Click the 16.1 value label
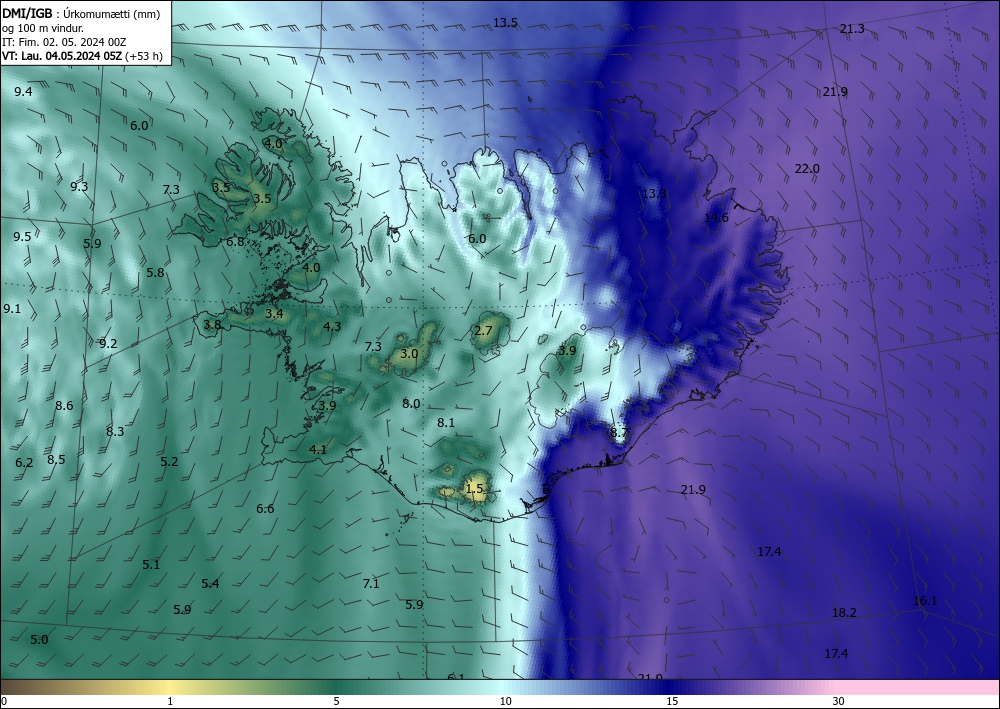Screen dimensions: 1000x709 pos(925,601)
